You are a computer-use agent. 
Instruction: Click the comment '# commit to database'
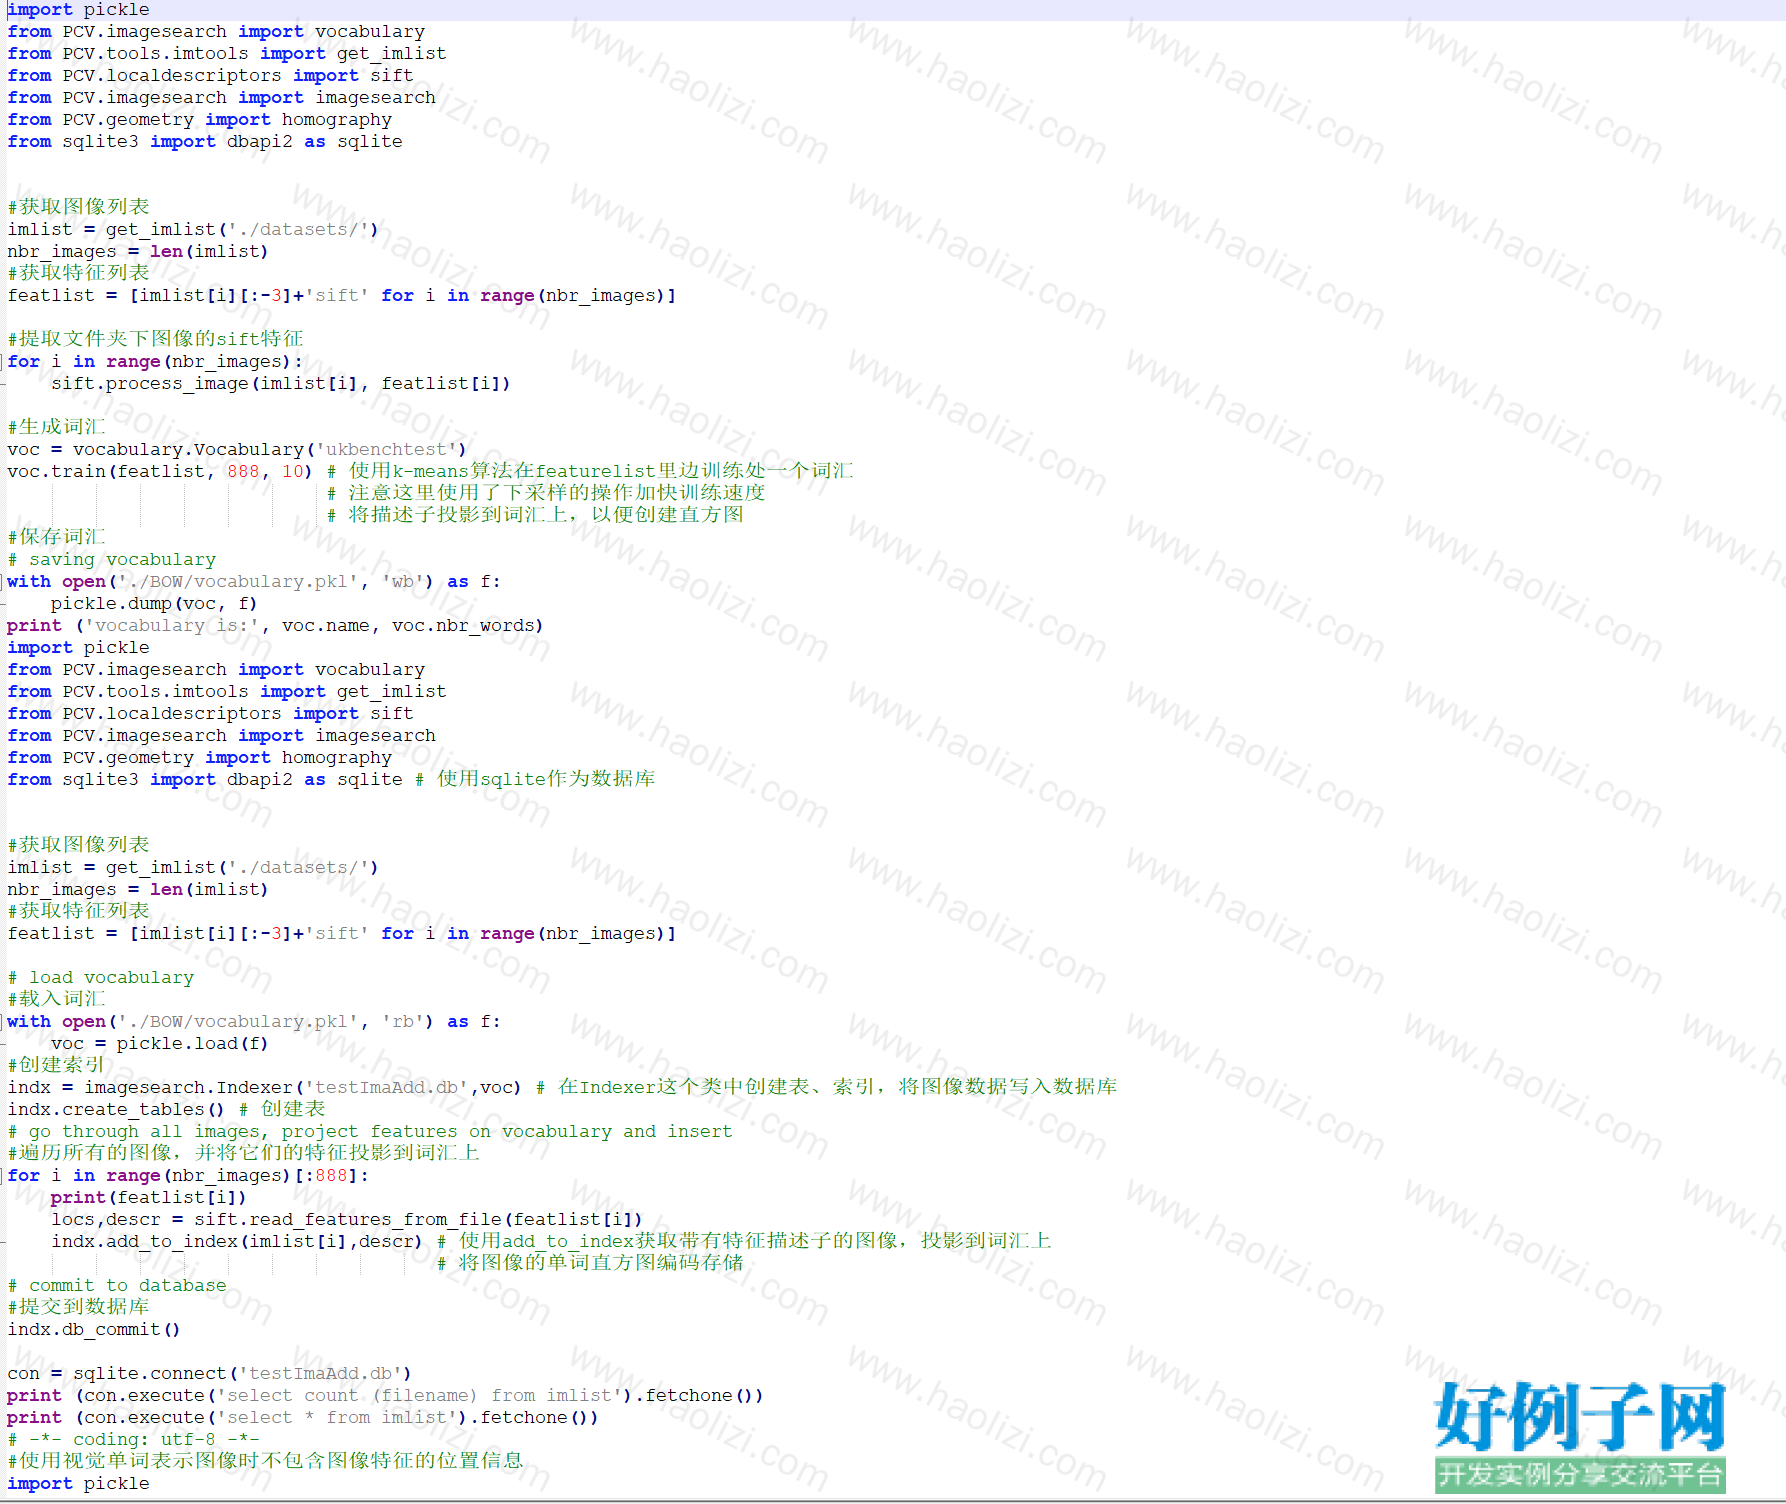(117, 1285)
